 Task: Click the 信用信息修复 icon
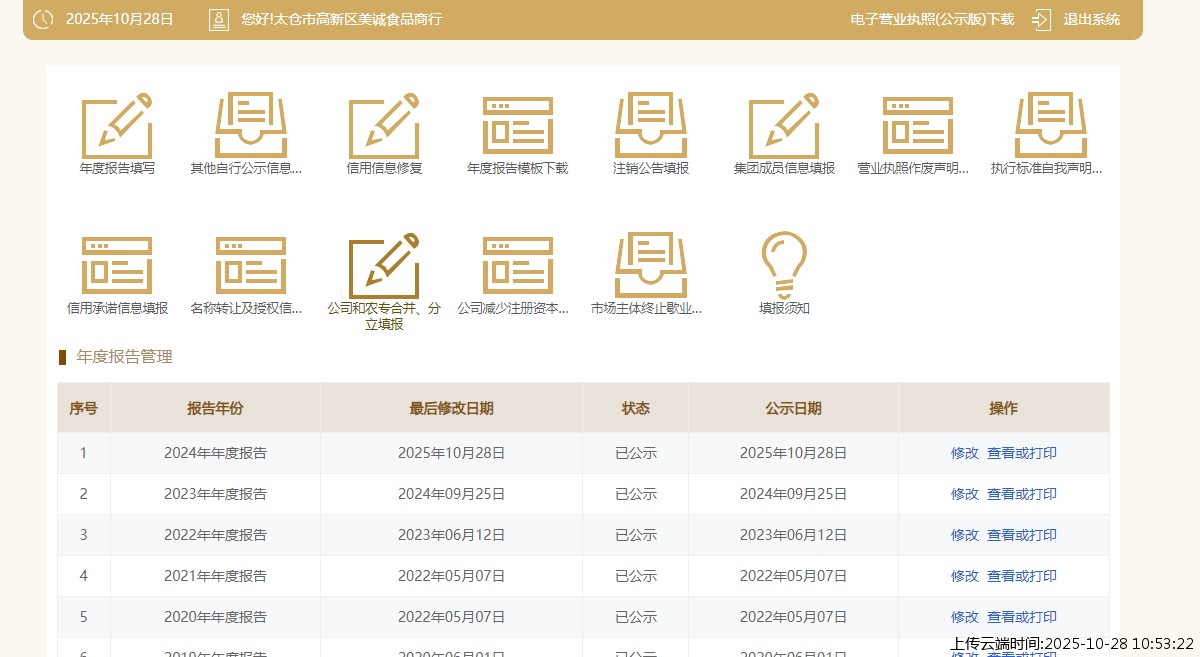tap(384, 127)
